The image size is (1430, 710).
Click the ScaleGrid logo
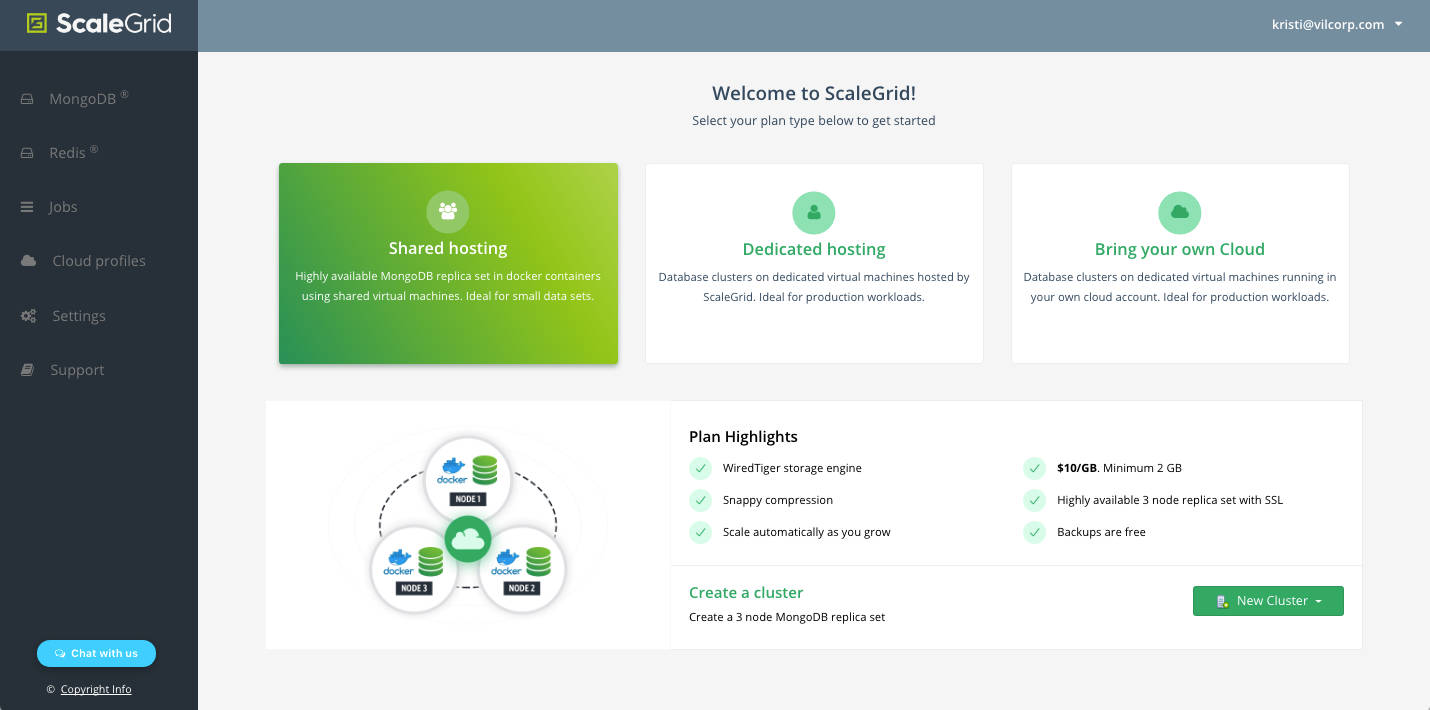pos(97,23)
